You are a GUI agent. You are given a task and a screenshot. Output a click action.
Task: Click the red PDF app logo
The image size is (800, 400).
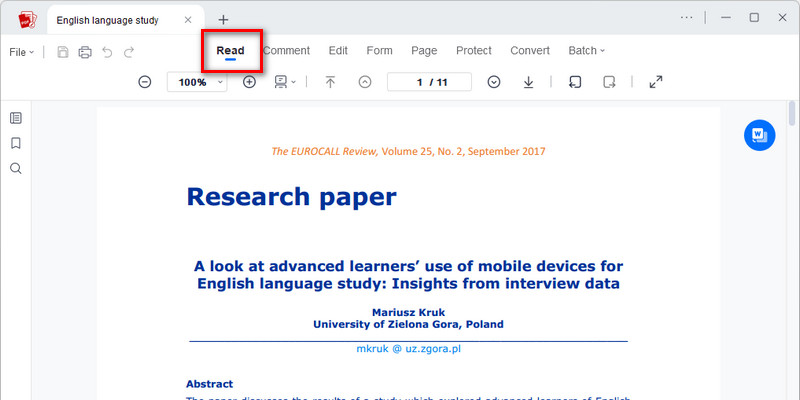coord(28,20)
